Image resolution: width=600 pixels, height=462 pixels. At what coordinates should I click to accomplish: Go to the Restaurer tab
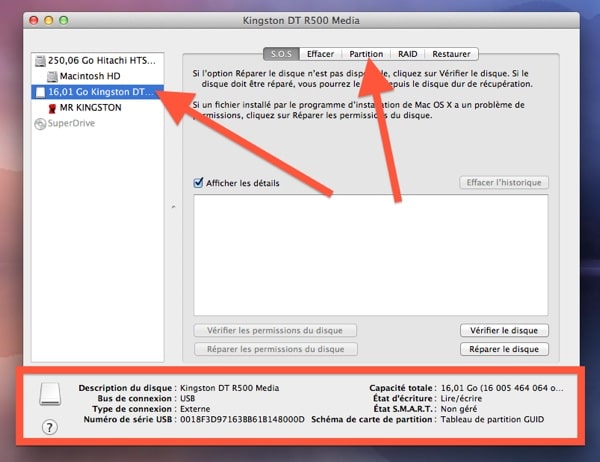click(x=451, y=54)
